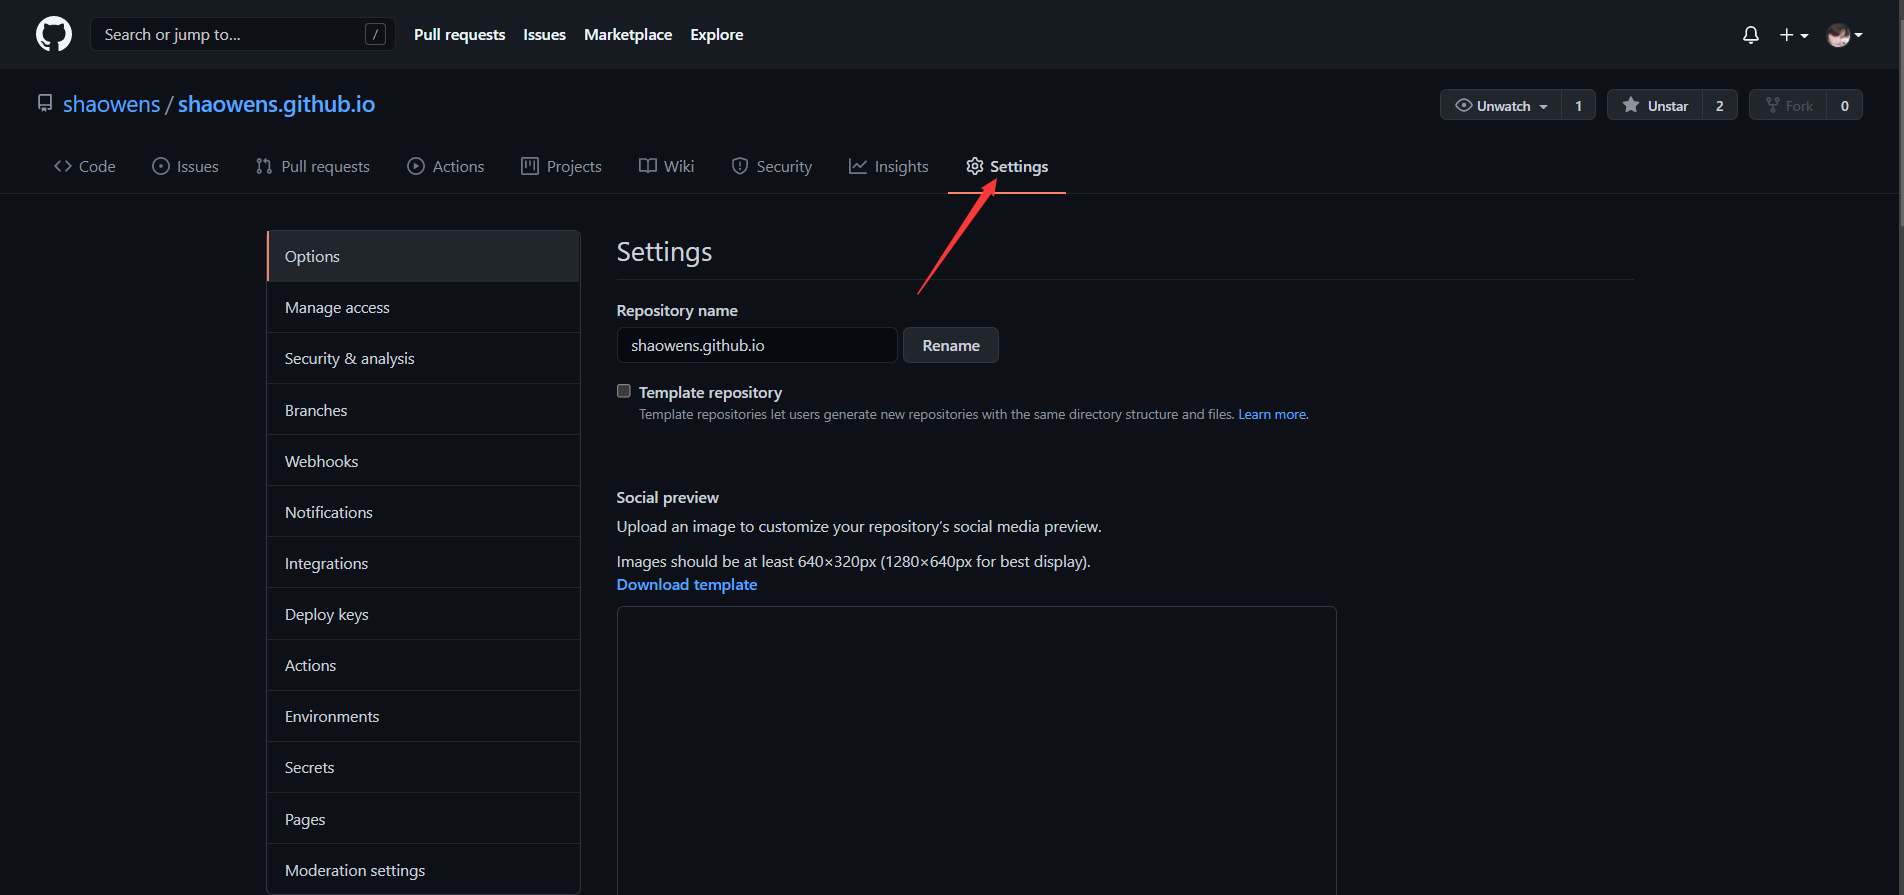Click the Unstar button
Image resolution: width=1904 pixels, height=895 pixels.
(1655, 105)
